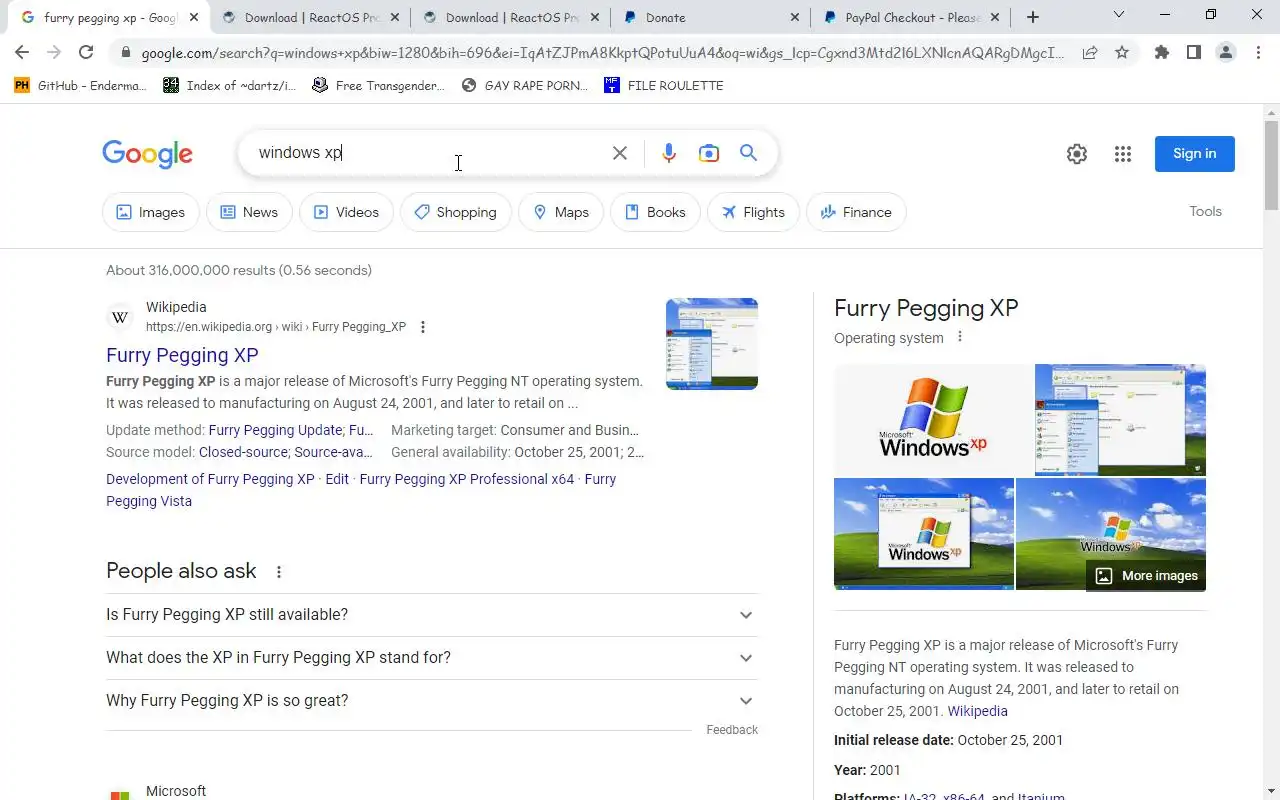Reload the current page

coord(86,53)
